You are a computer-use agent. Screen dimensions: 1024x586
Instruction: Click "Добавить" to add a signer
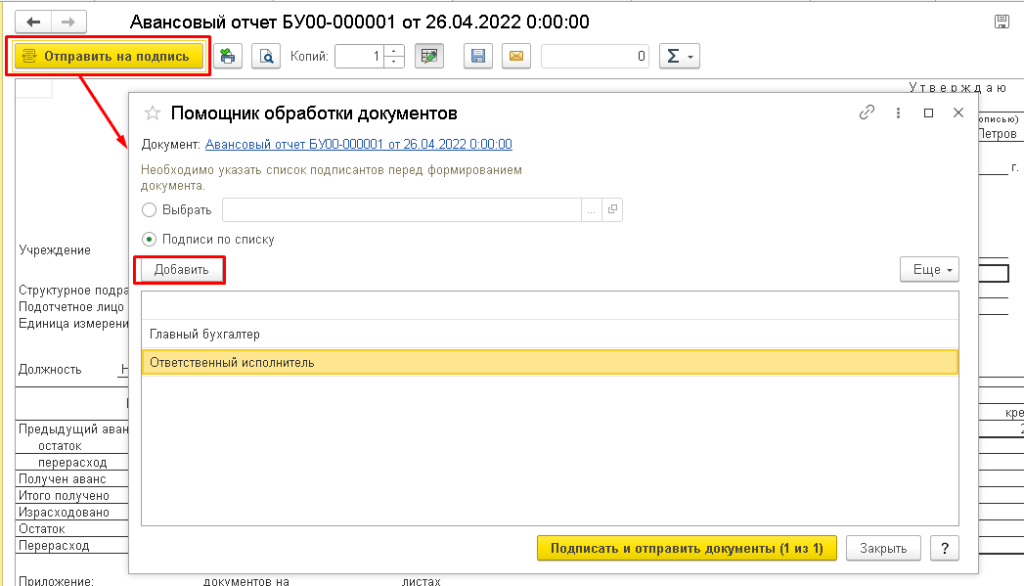click(x=181, y=270)
